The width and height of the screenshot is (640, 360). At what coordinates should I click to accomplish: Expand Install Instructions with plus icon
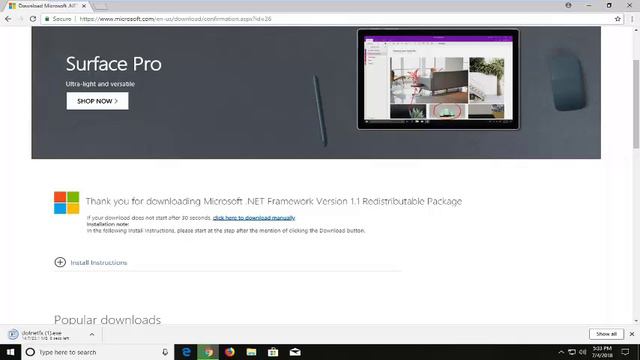[x=60, y=262]
